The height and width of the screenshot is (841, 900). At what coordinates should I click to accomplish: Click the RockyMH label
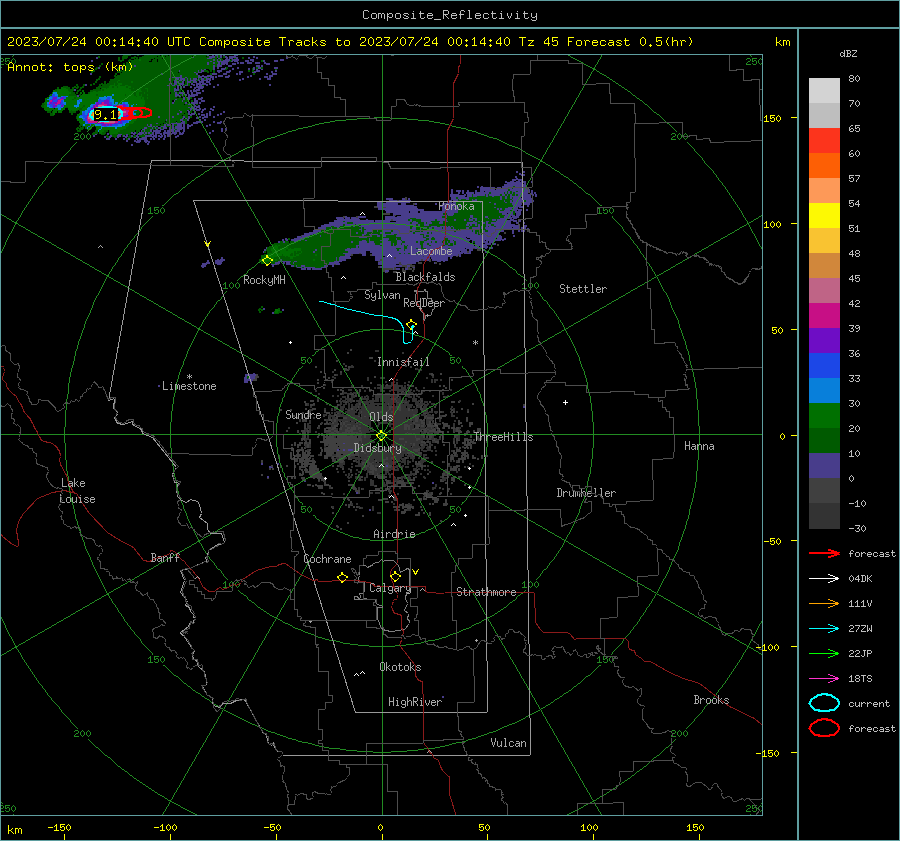[x=264, y=280]
